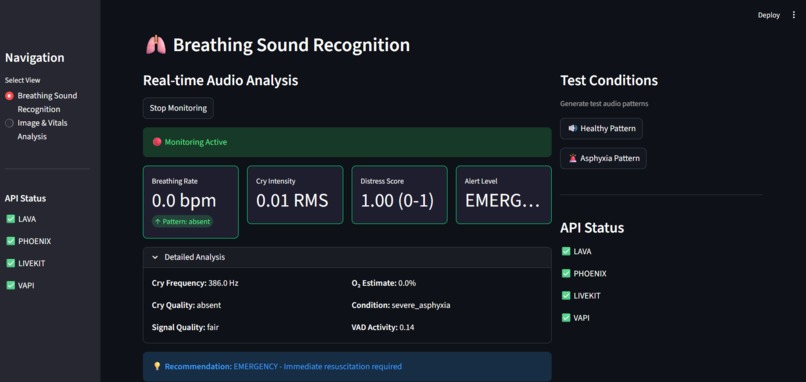Click the siren icon on Asphyxia Pattern button
Viewport: 806px width, 382px height.
pos(573,158)
